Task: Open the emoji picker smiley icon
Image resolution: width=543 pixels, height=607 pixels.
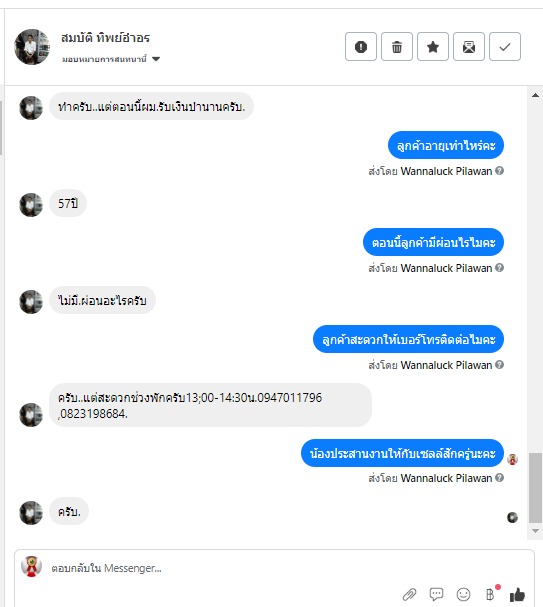Action: click(463, 594)
